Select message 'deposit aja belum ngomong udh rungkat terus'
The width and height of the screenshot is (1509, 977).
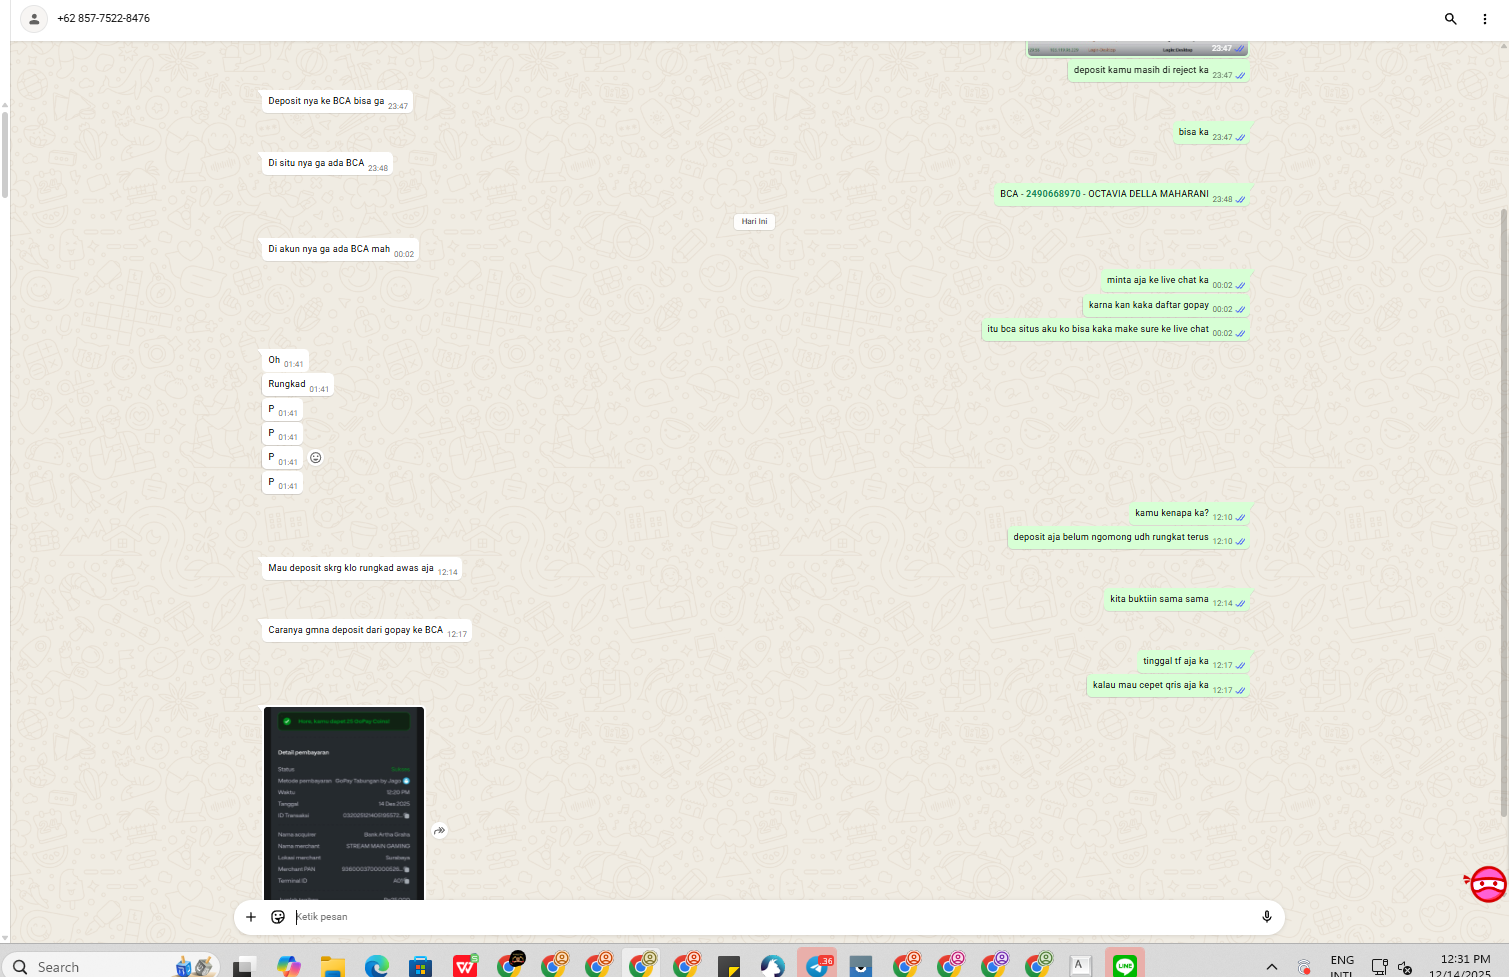click(x=1128, y=538)
